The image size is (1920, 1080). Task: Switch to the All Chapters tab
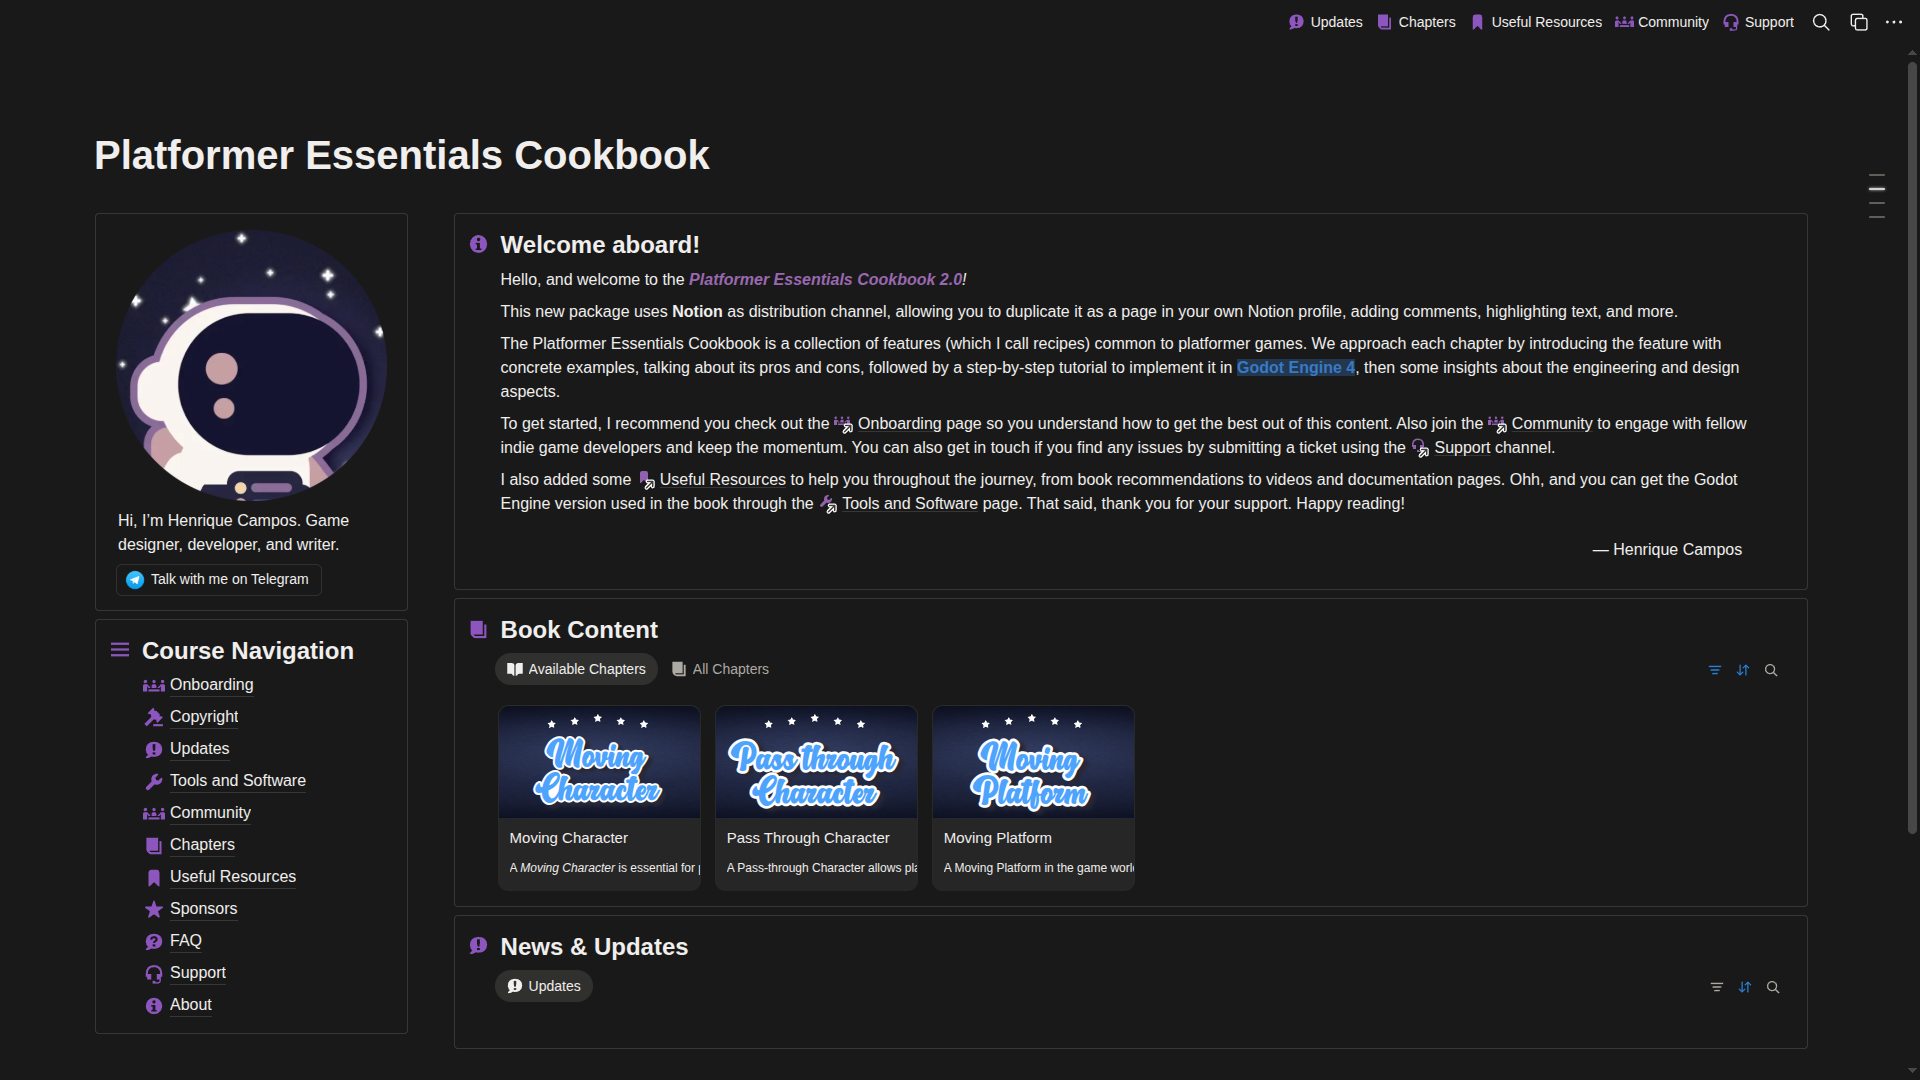720,669
